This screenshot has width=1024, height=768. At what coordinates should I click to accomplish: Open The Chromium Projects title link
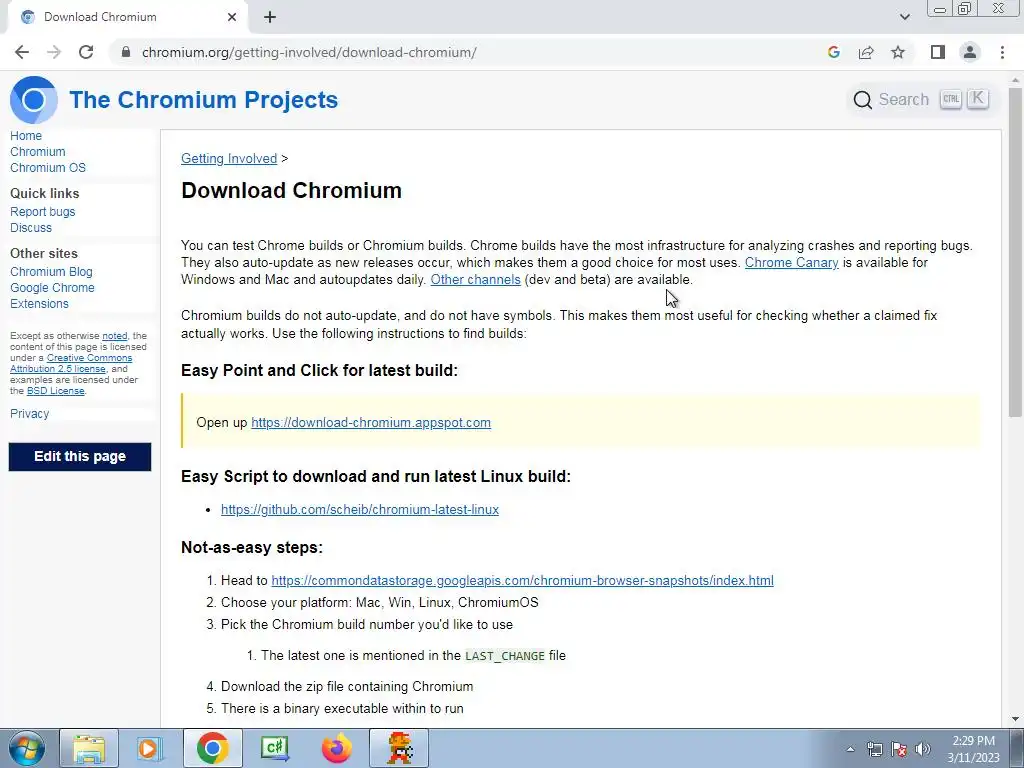click(204, 100)
